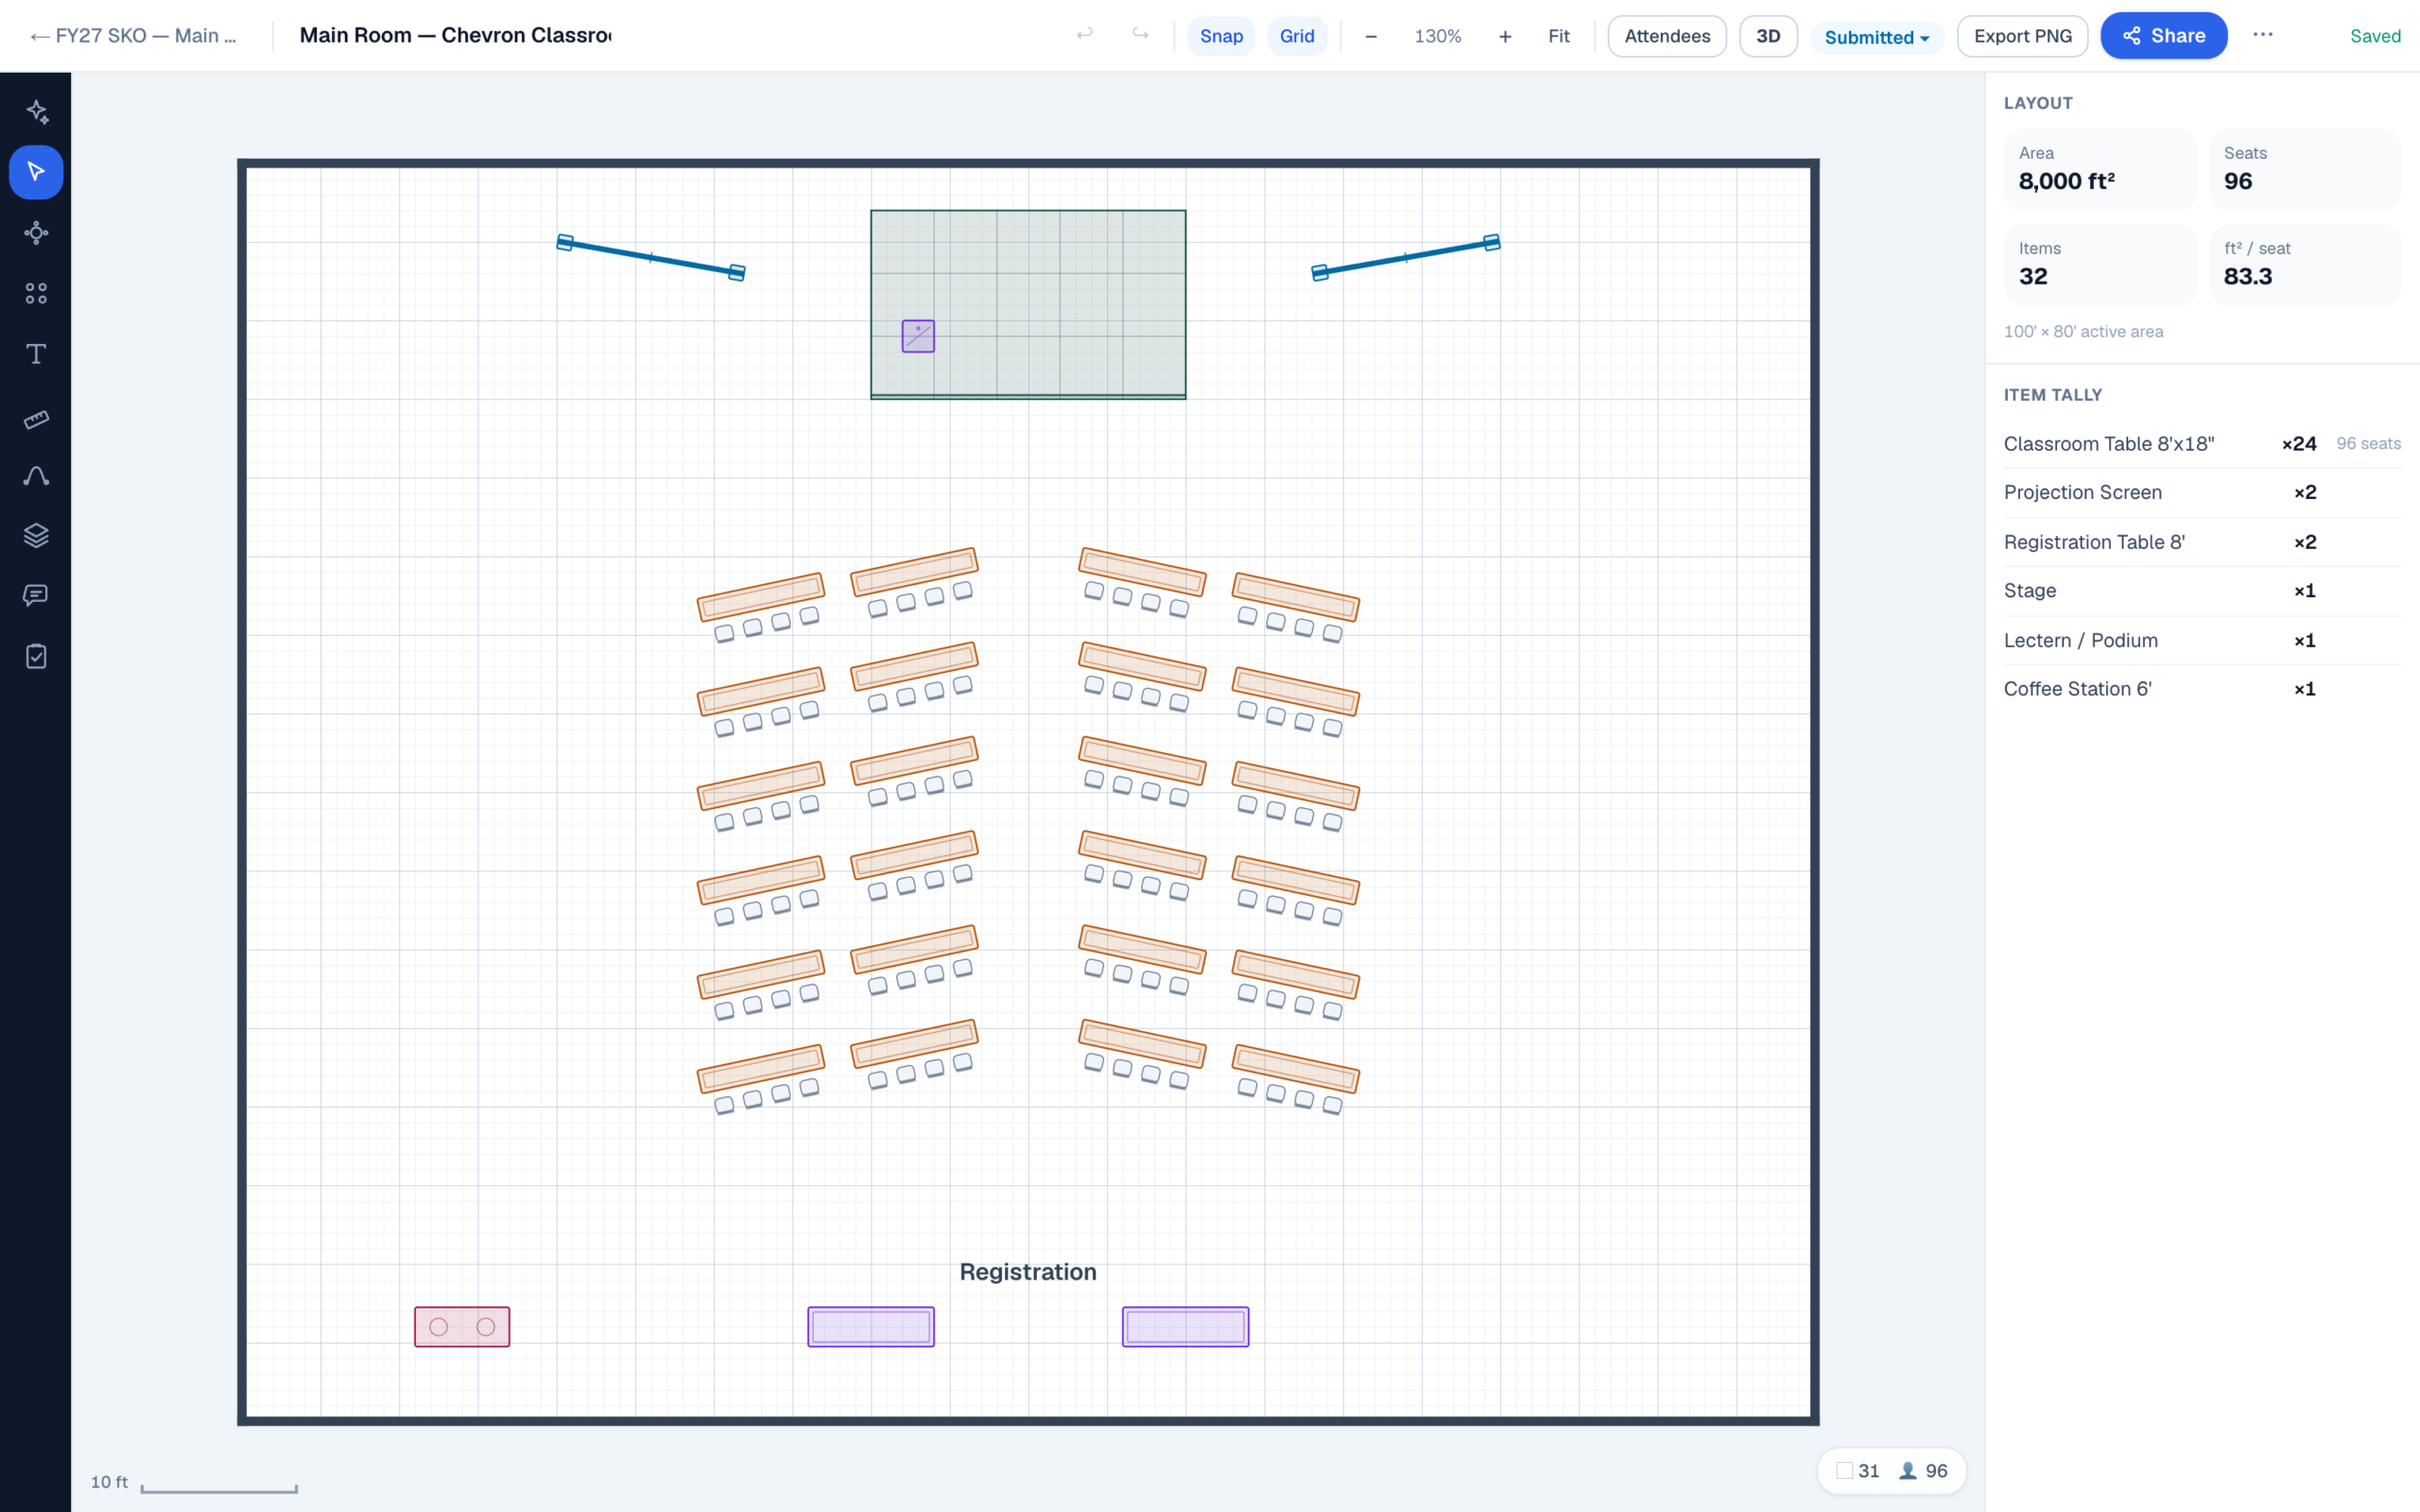The width and height of the screenshot is (2420, 1512).
Task: Open the Submitted status dropdown
Action: (1877, 37)
